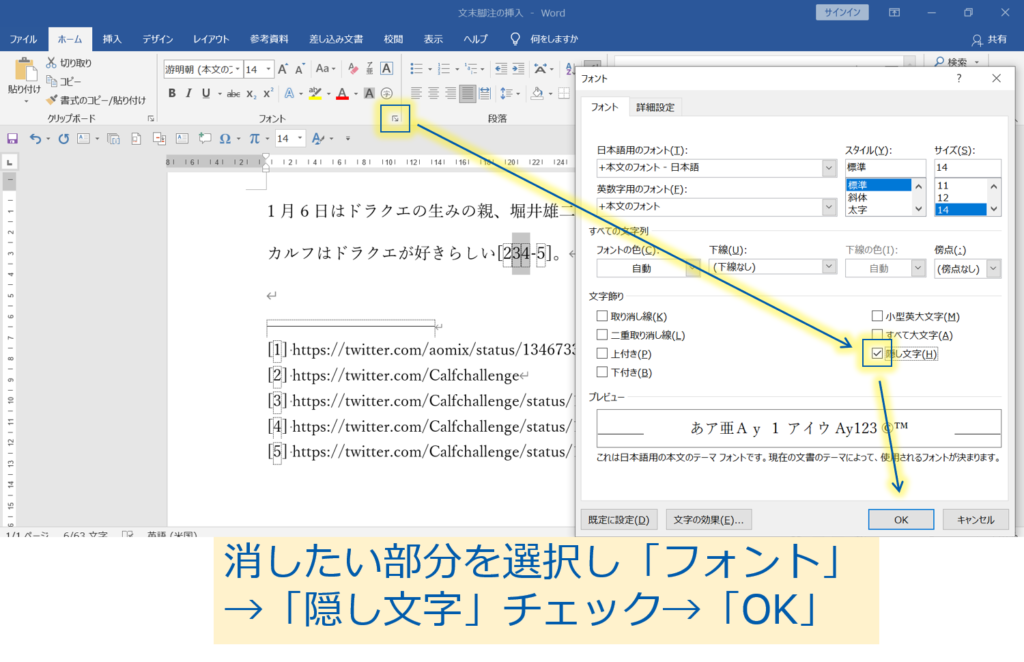Check the 下付き(B) subscript checkbox
This screenshot has width=1024, height=662.
(x=602, y=372)
